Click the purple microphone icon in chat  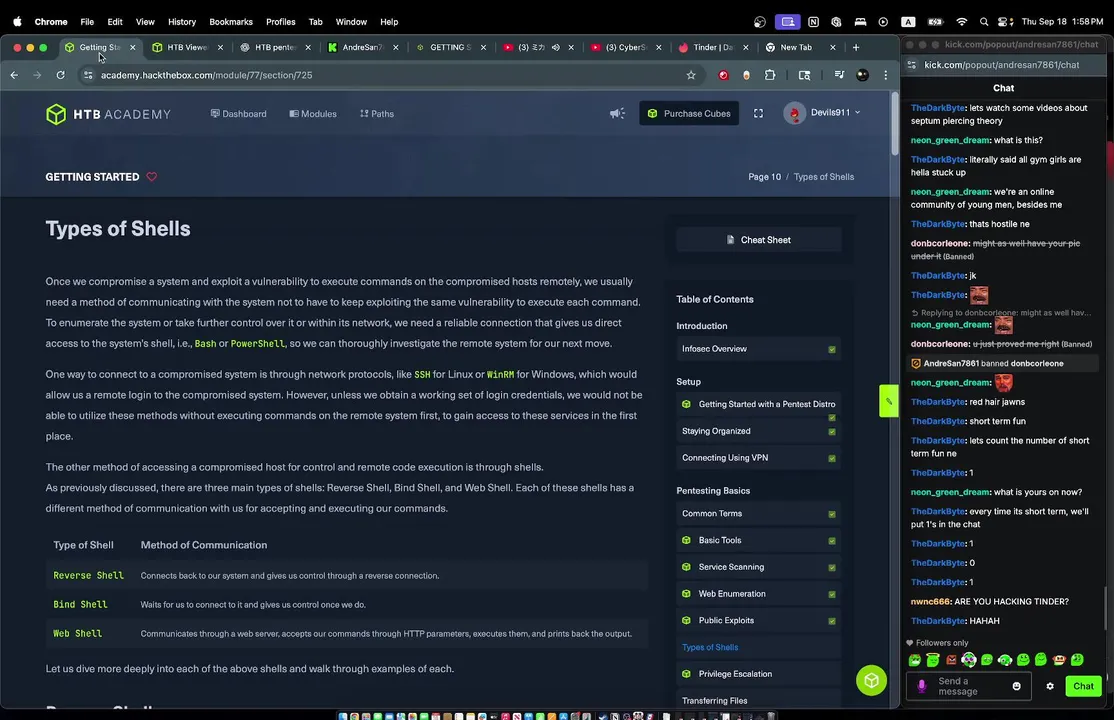pos(921,686)
